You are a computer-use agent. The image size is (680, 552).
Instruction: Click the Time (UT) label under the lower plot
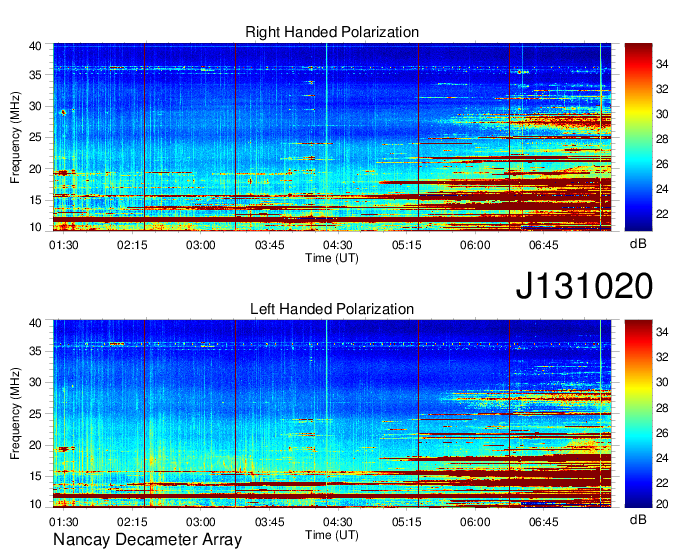click(x=332, y=535)
